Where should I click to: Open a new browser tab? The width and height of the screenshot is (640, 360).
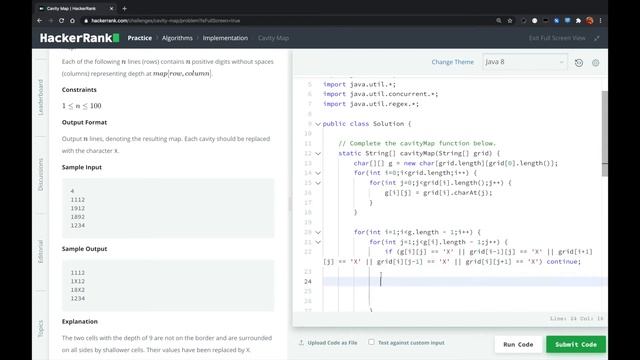pos(124,8)
